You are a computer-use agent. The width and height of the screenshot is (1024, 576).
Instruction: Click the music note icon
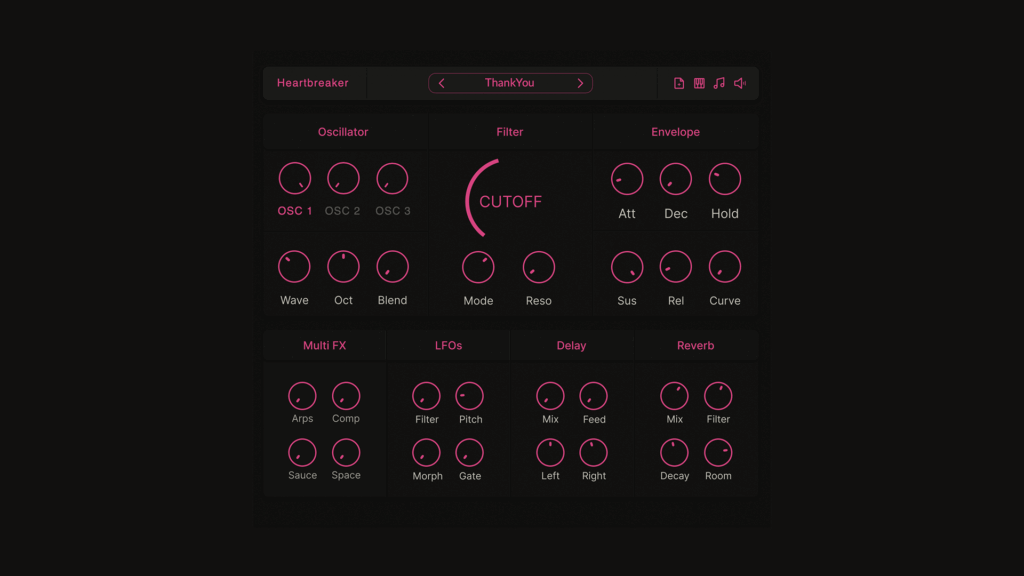click(x=719, y=84)
